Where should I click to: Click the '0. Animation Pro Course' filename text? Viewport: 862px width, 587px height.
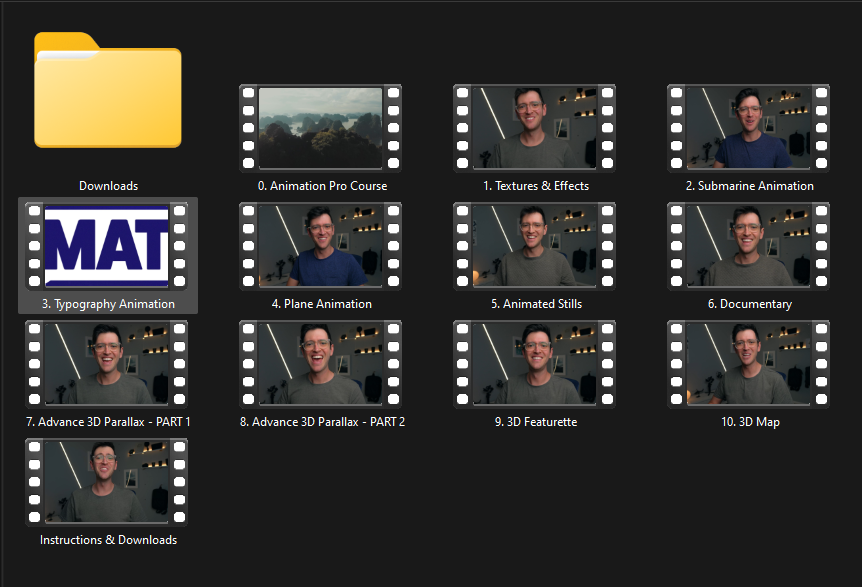(320, 185)
